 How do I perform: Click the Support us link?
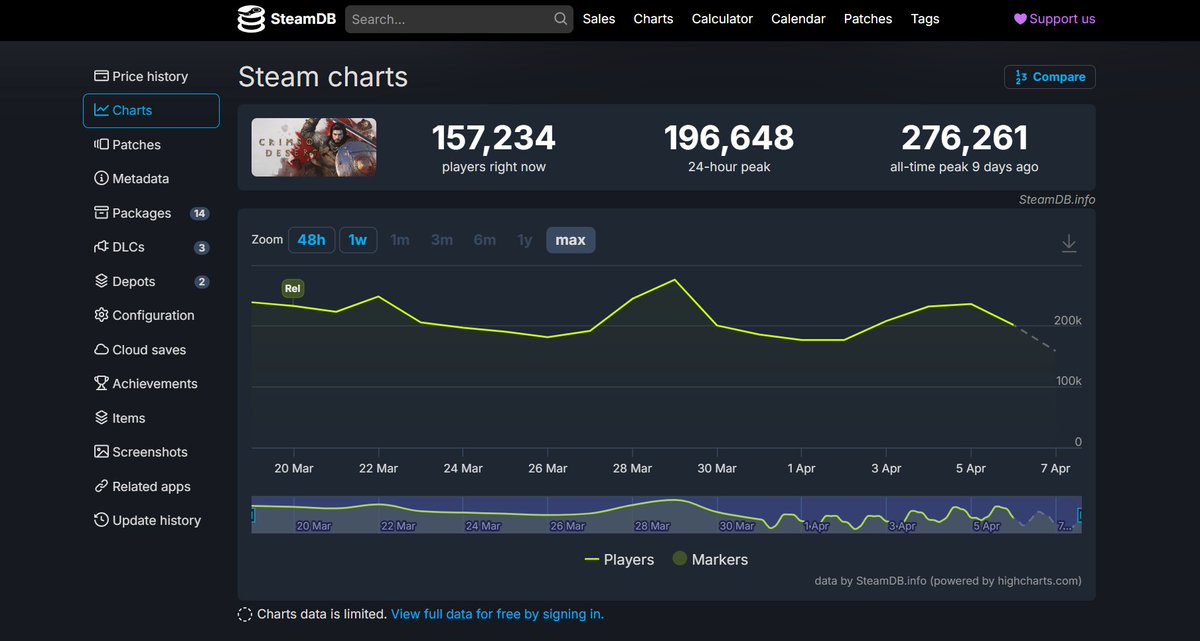point(1054,19)
